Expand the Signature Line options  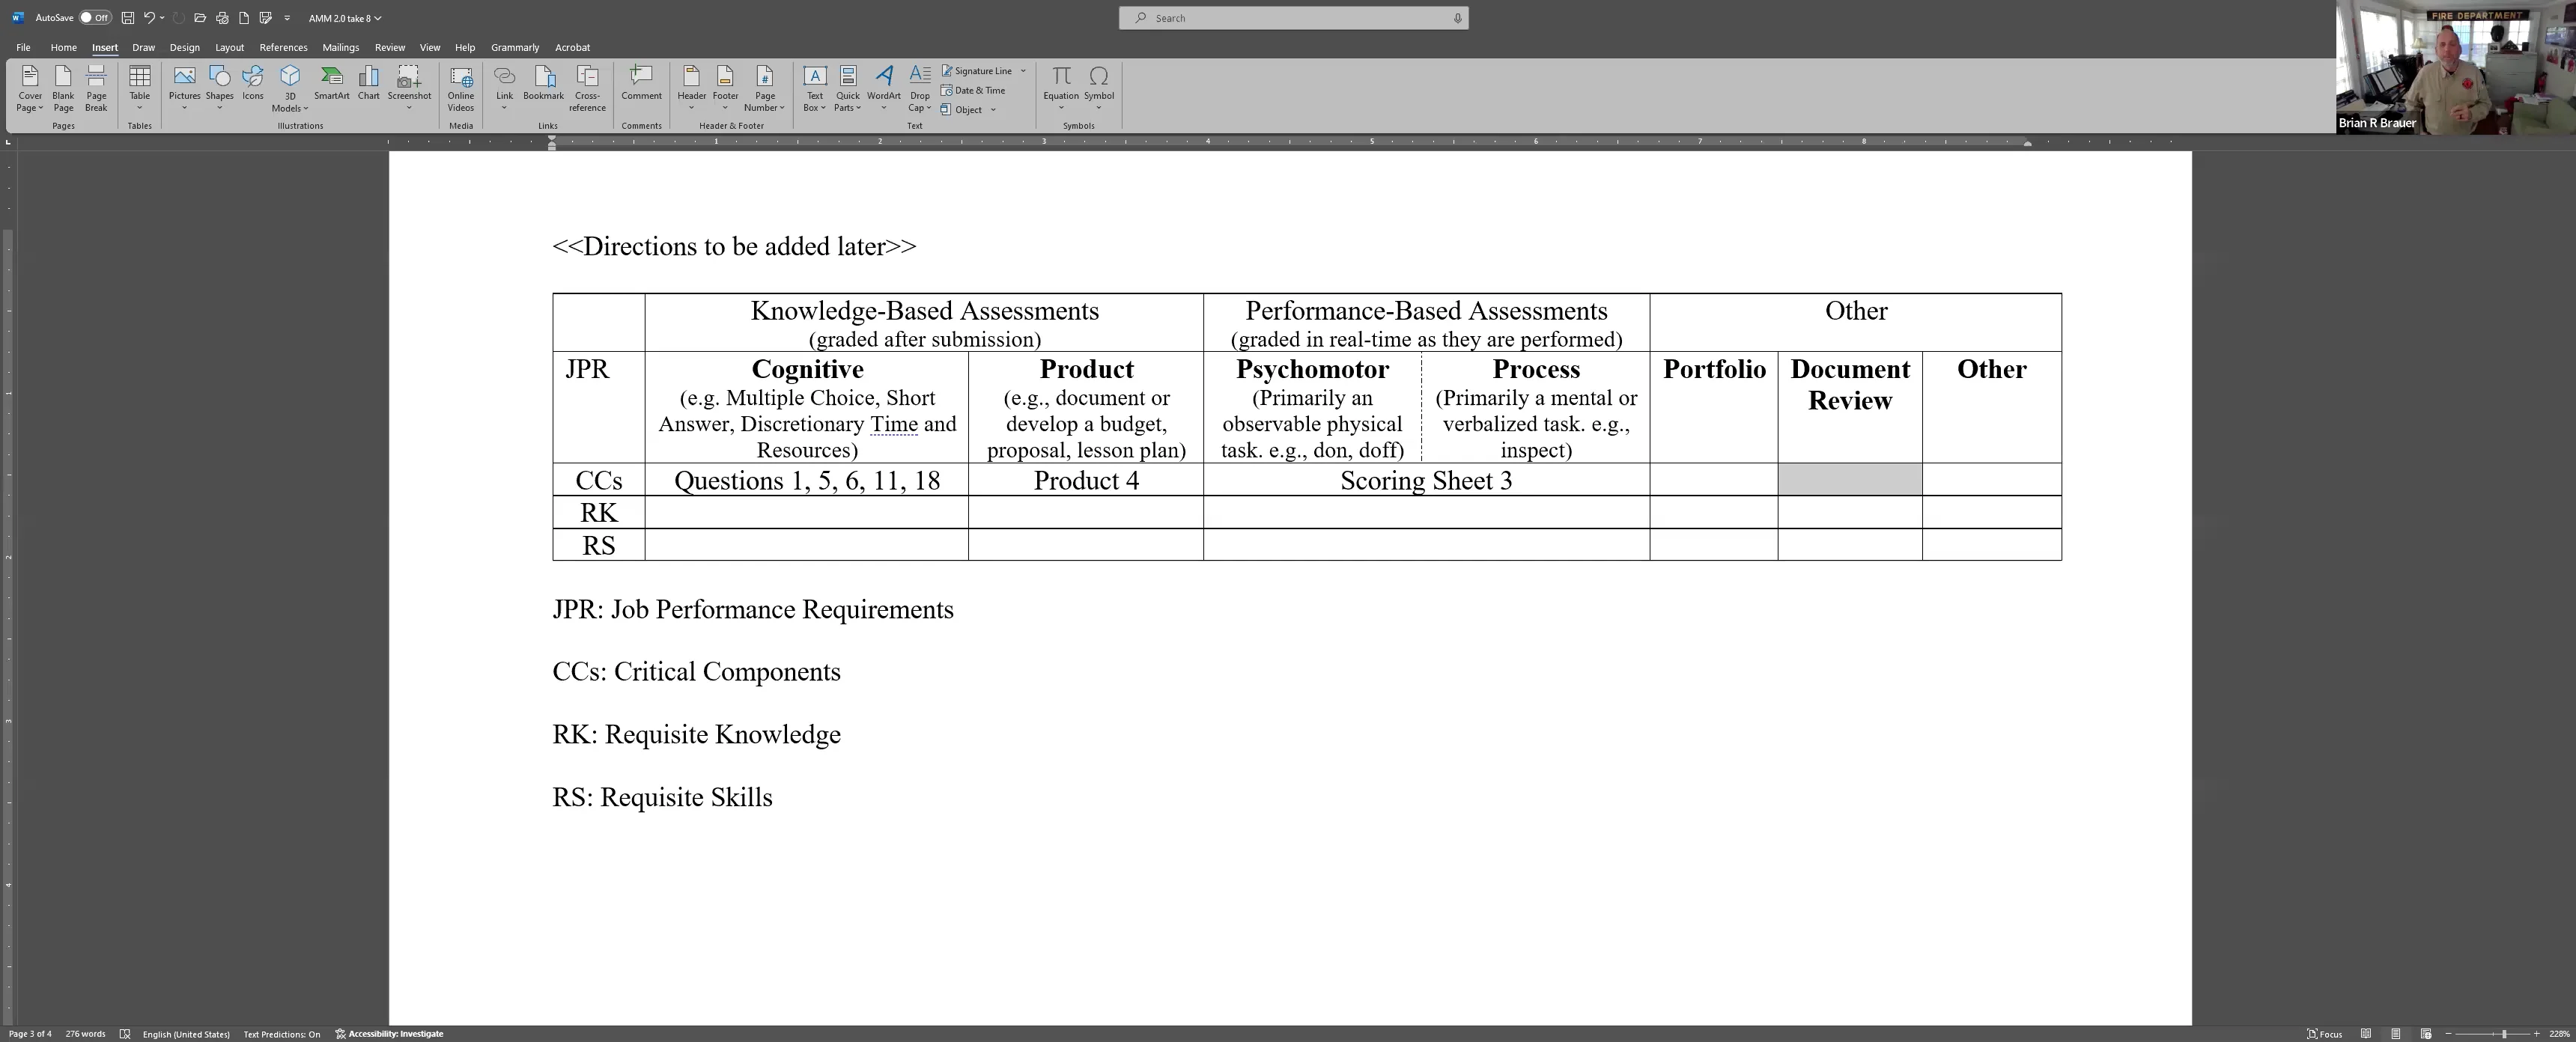click(1023, 71)
